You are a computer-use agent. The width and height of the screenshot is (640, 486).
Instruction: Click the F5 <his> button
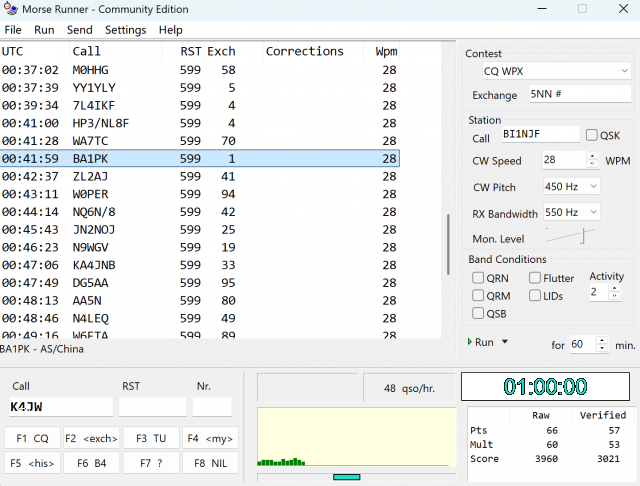coord(32,463)
